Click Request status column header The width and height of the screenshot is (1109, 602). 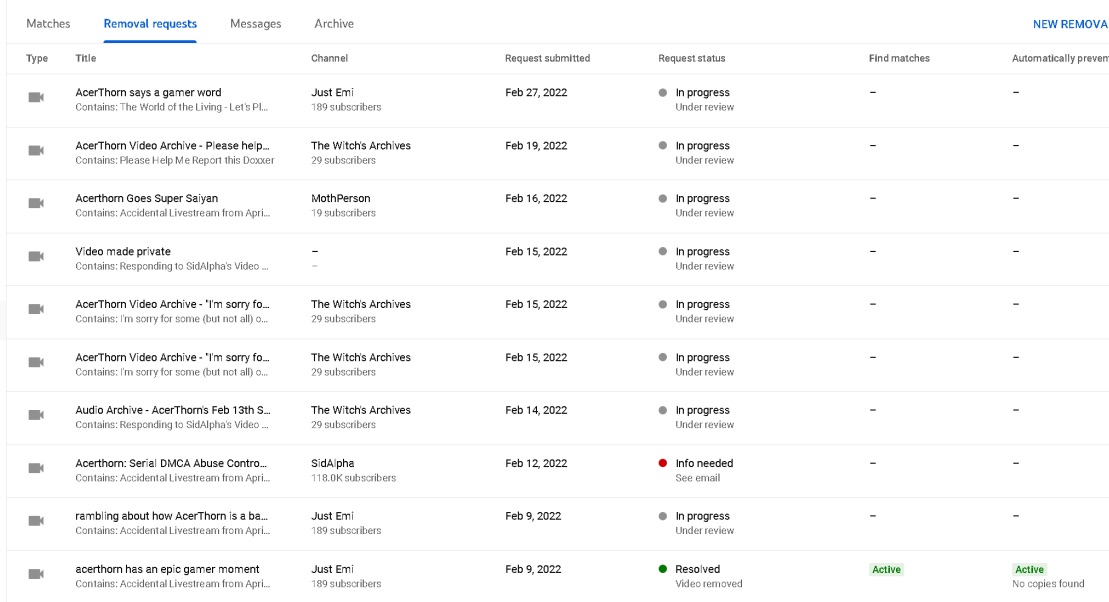pos(692,58)
